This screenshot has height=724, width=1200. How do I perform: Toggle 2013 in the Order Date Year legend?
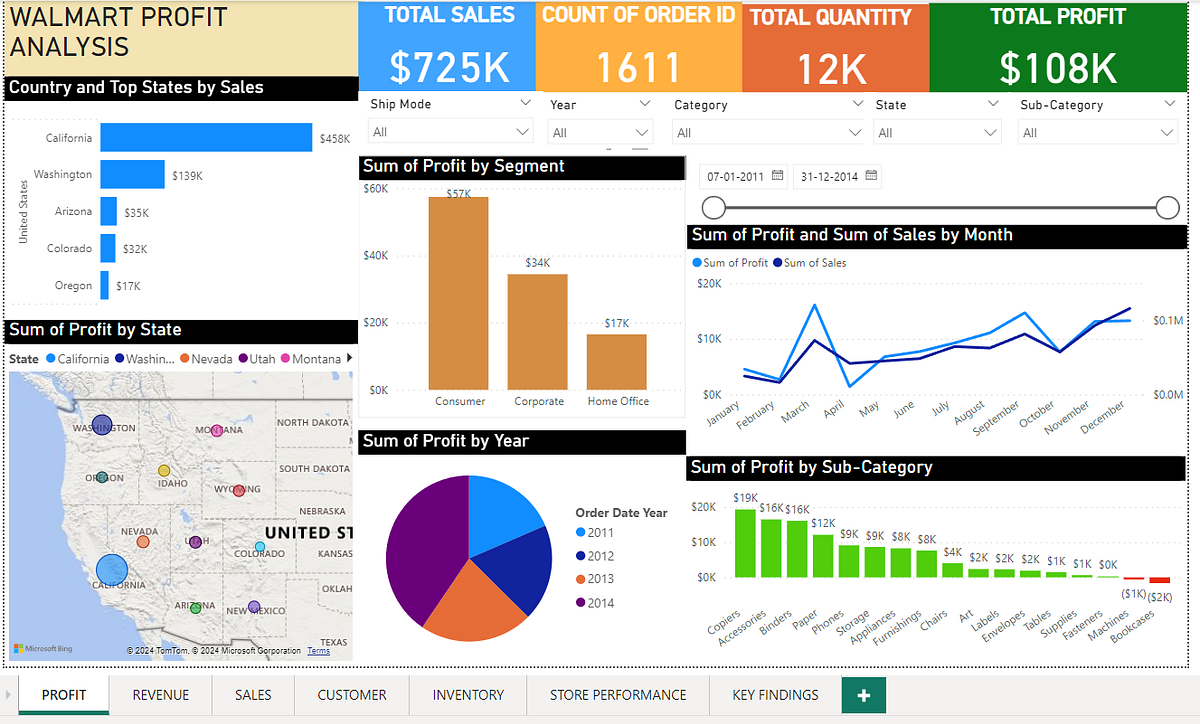click(x=597, y=580)
